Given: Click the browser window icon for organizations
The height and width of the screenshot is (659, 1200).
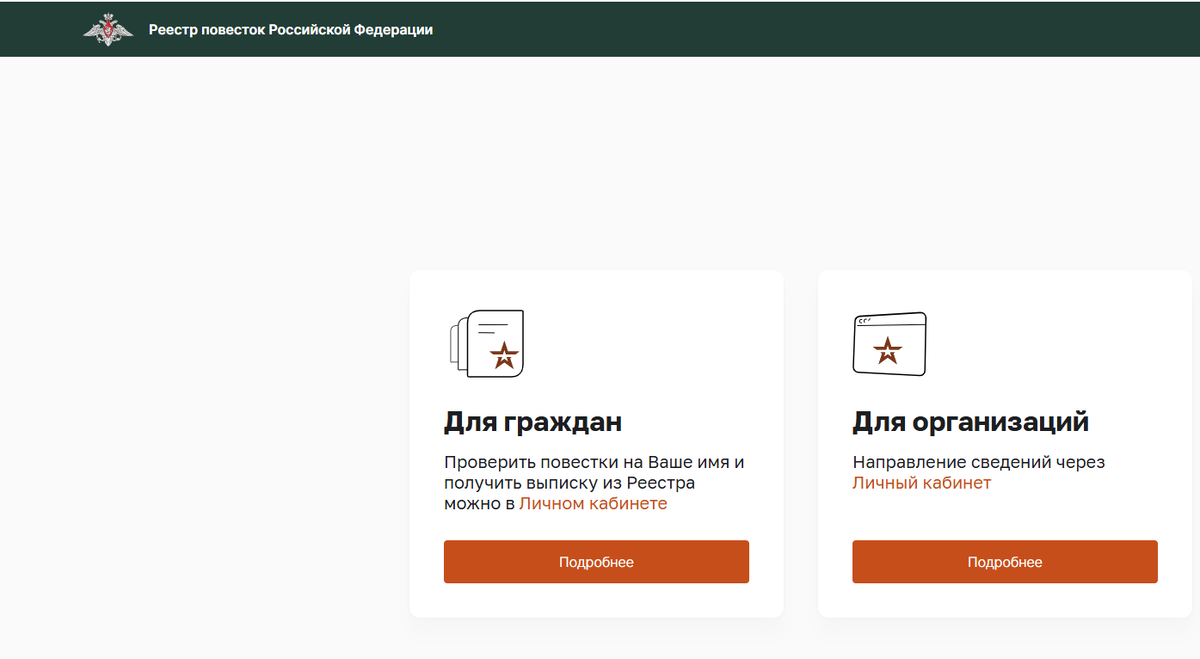Looking at the screenshot, I should 889,344.
